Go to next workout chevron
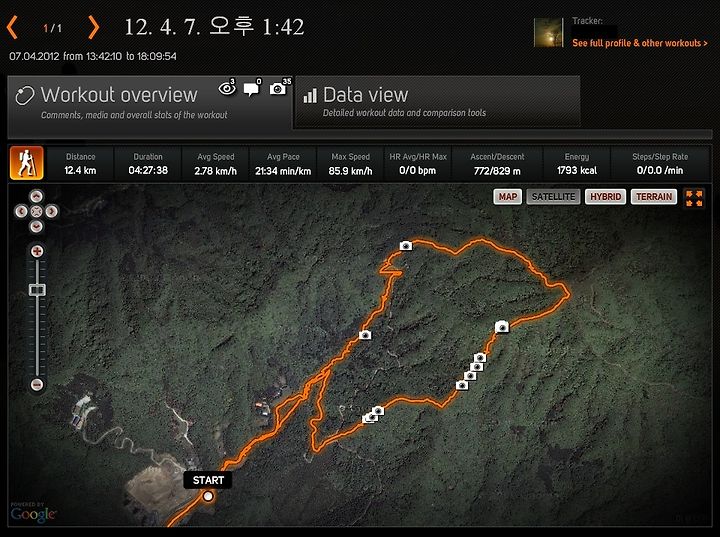The image size is (720, 537). tap(93, 27)
